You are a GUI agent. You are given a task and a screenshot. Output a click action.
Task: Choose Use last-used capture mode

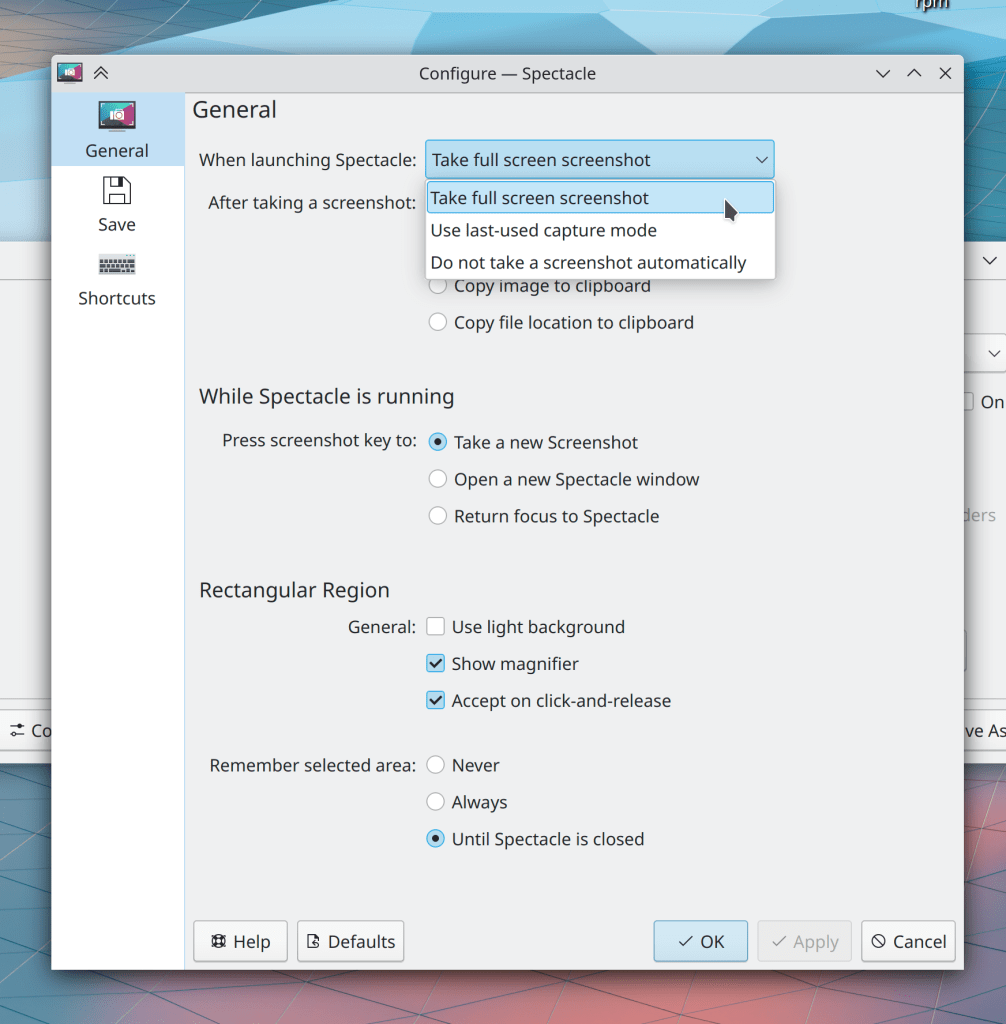[x=544, y=230]
